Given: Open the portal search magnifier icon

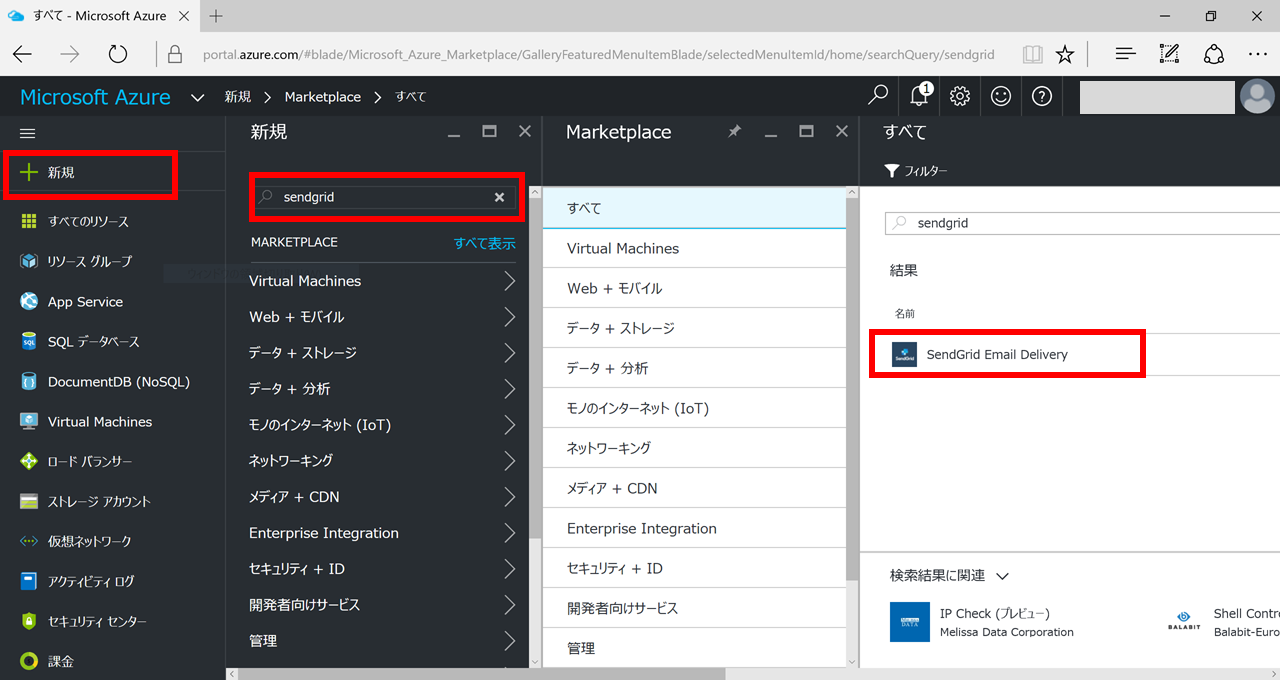Looking at the screenshot, I should (x=878, y=96).
